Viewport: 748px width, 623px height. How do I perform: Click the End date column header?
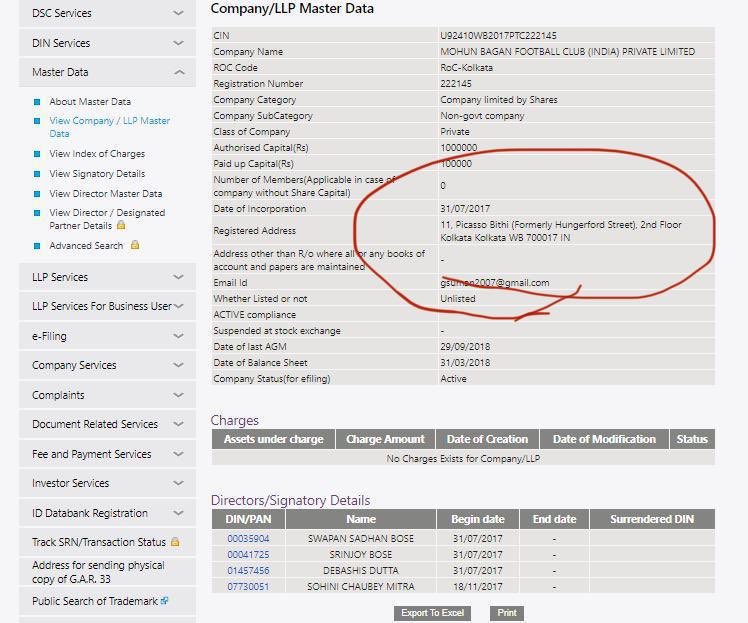[x=554, y=519]
